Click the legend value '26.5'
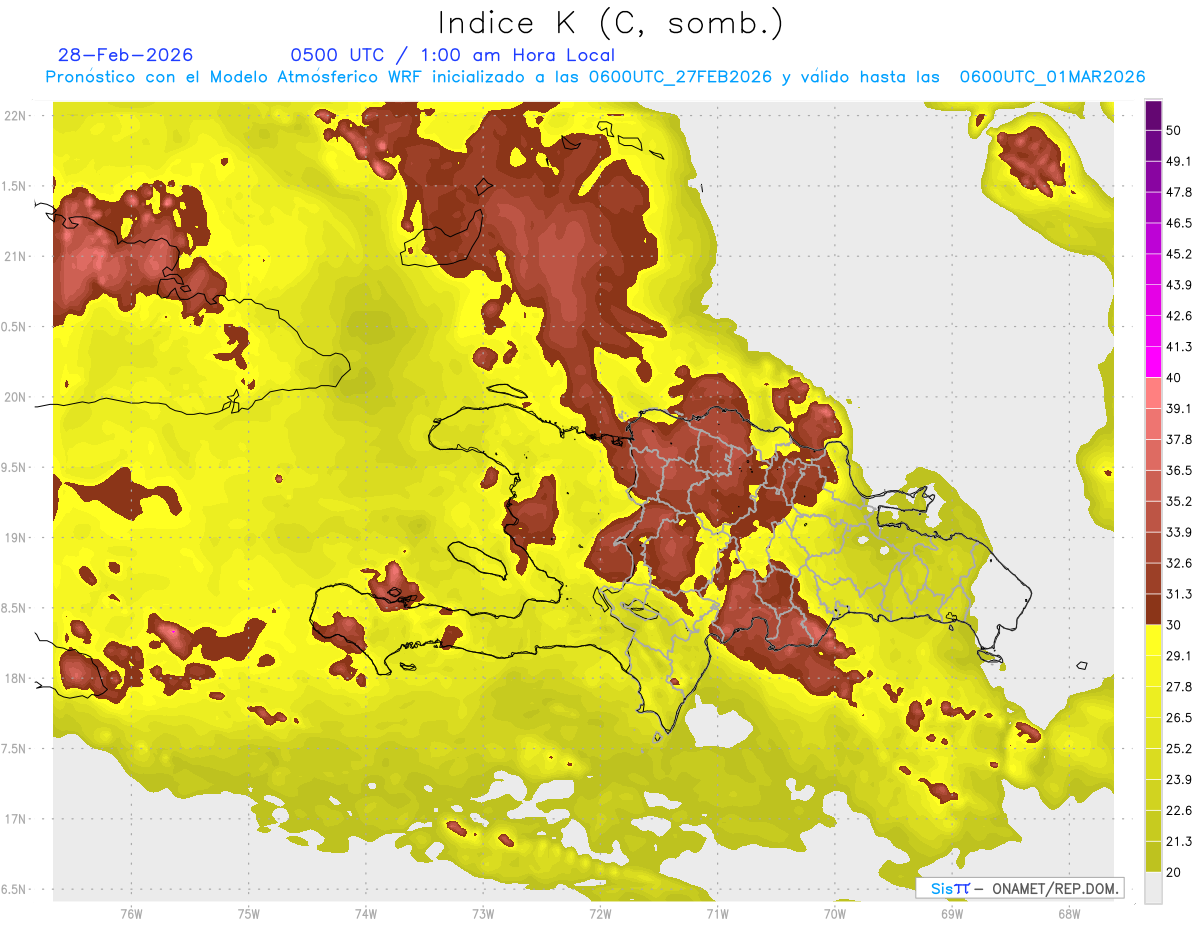 [1178, 718]
